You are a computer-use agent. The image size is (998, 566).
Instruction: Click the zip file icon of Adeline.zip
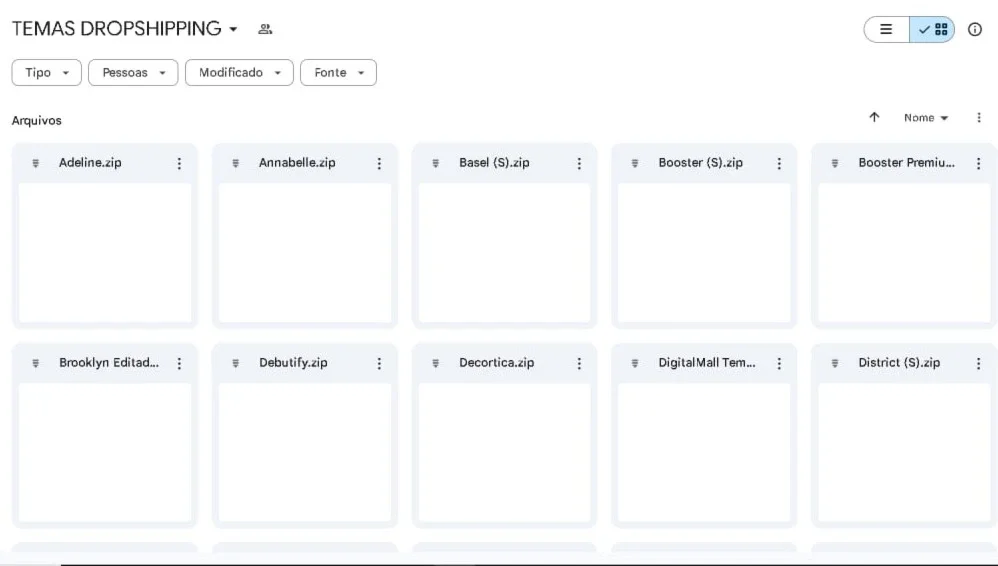[x=36, y=164]
